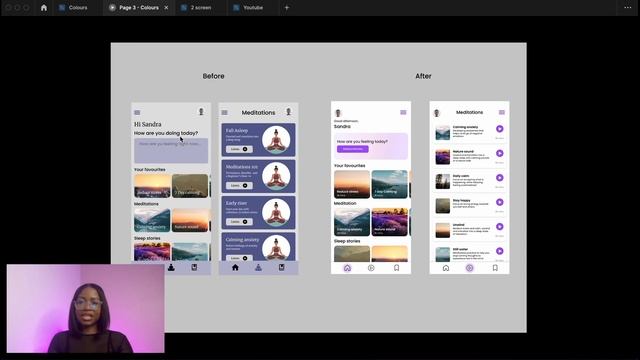The image size is (640, 360).
Task: Tap home icon in After Meditations navbar
Action: click(446, 268)
